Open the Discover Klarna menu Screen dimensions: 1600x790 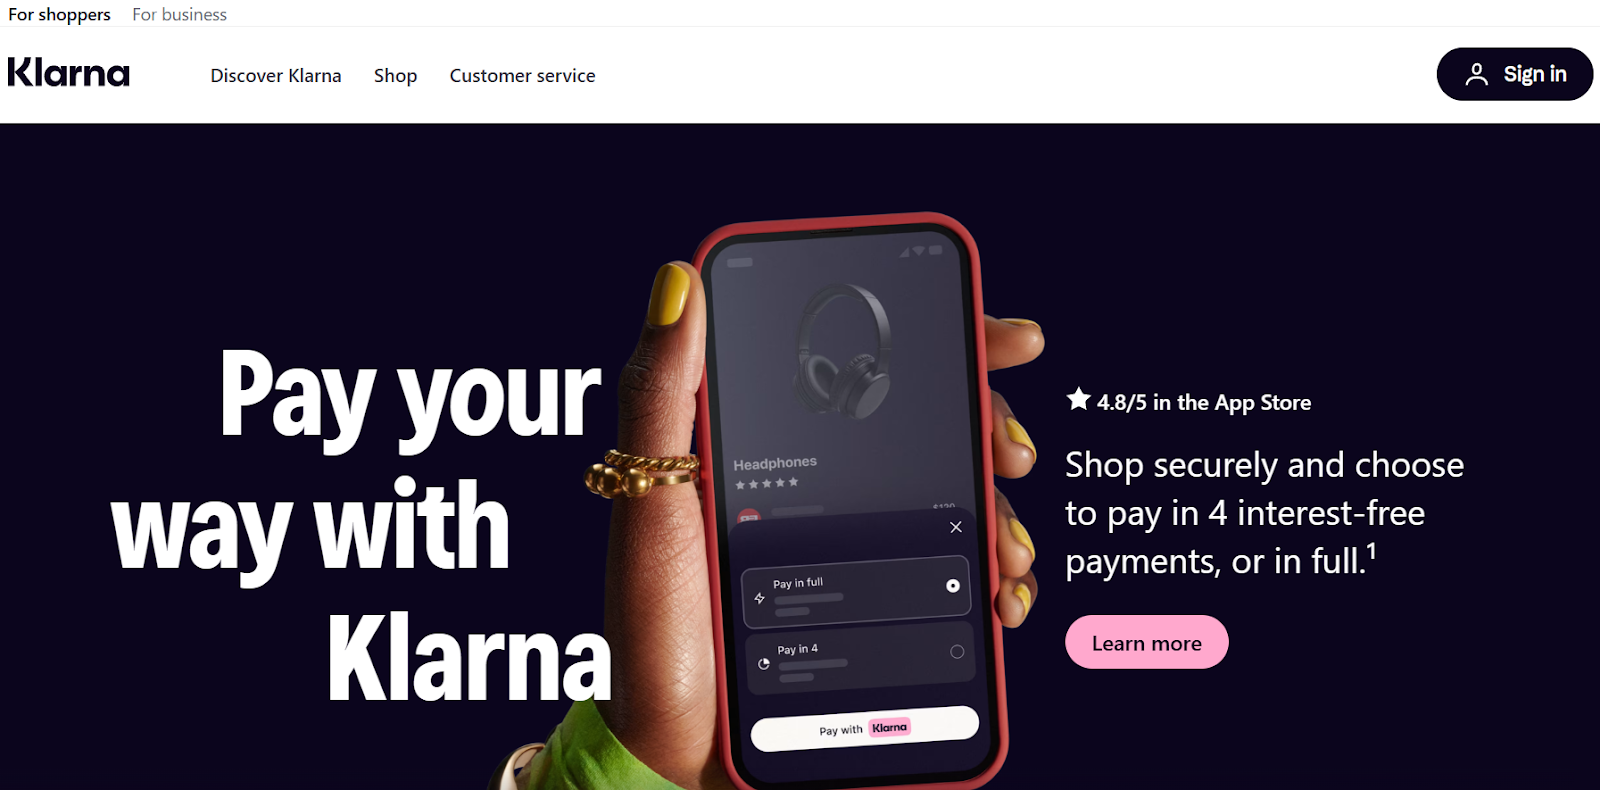[276, 76]
